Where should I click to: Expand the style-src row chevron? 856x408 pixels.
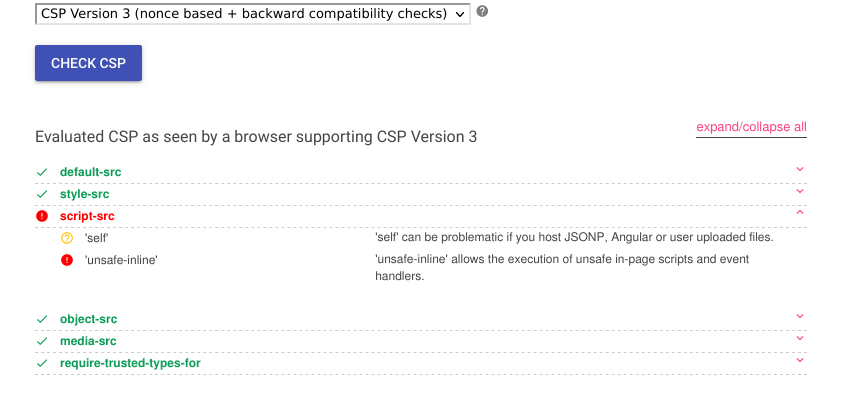[x=800, y=192]
